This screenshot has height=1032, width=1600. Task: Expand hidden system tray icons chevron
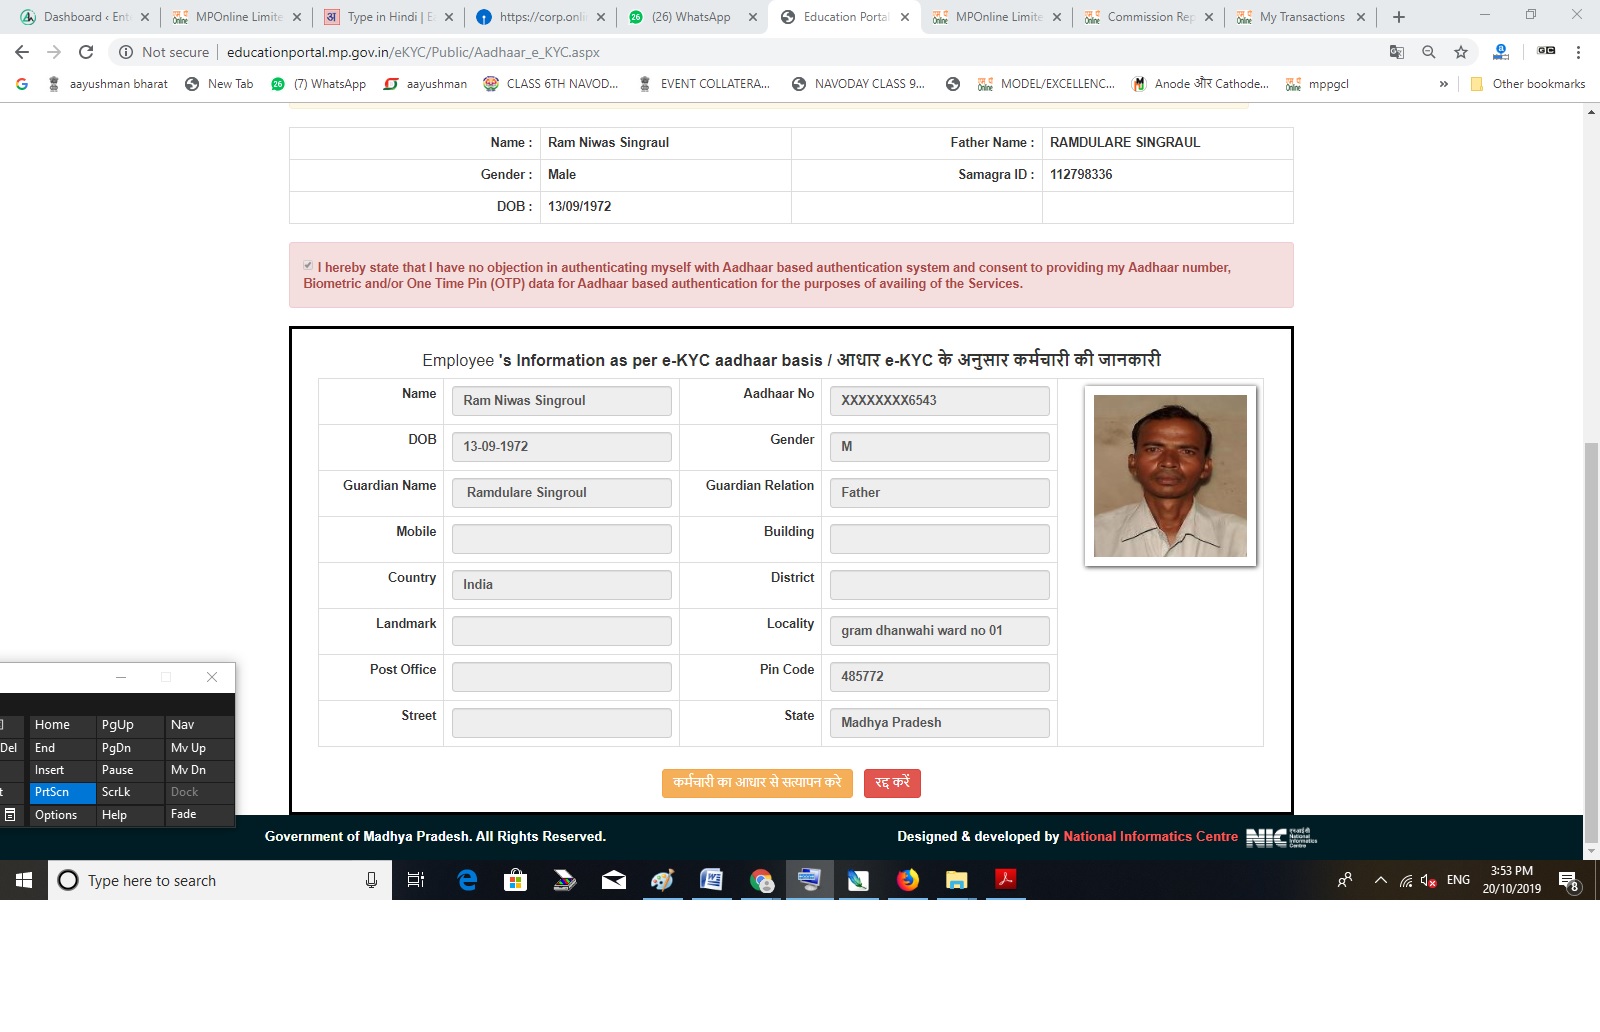(x=1380, y=881)
